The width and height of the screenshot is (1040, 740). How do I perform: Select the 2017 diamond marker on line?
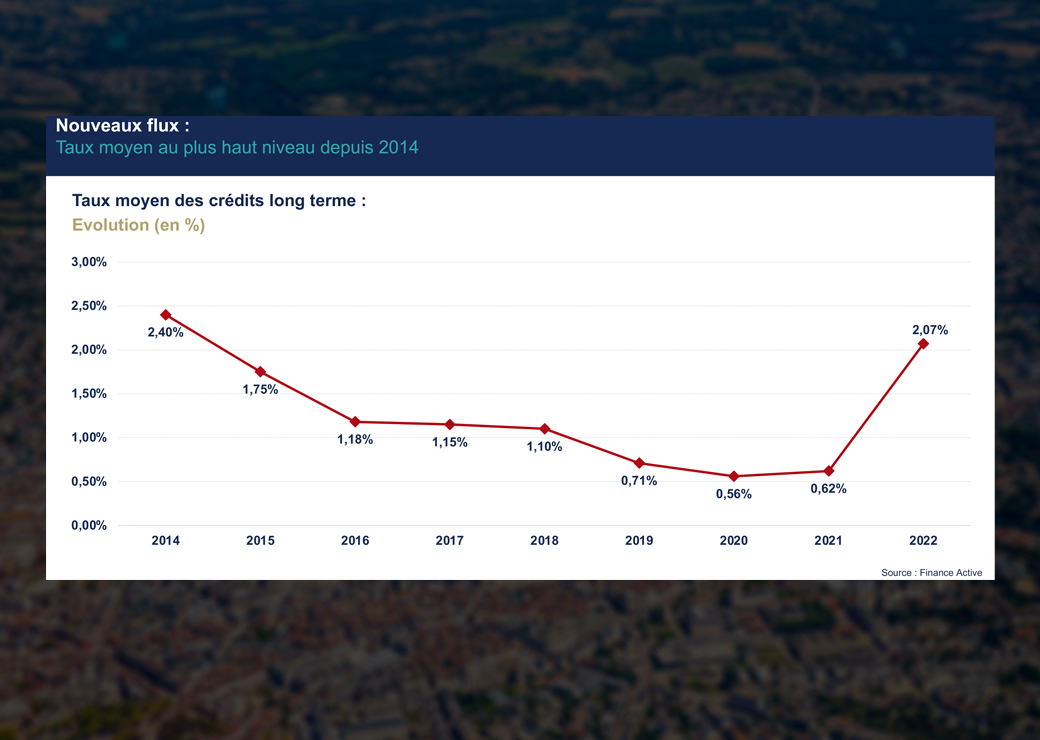click(450, 424)
